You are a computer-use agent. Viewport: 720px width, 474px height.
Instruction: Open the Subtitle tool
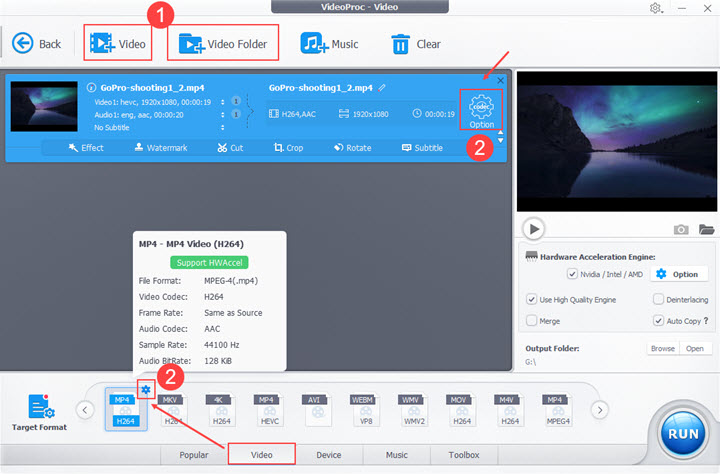(x=422, y=147)
